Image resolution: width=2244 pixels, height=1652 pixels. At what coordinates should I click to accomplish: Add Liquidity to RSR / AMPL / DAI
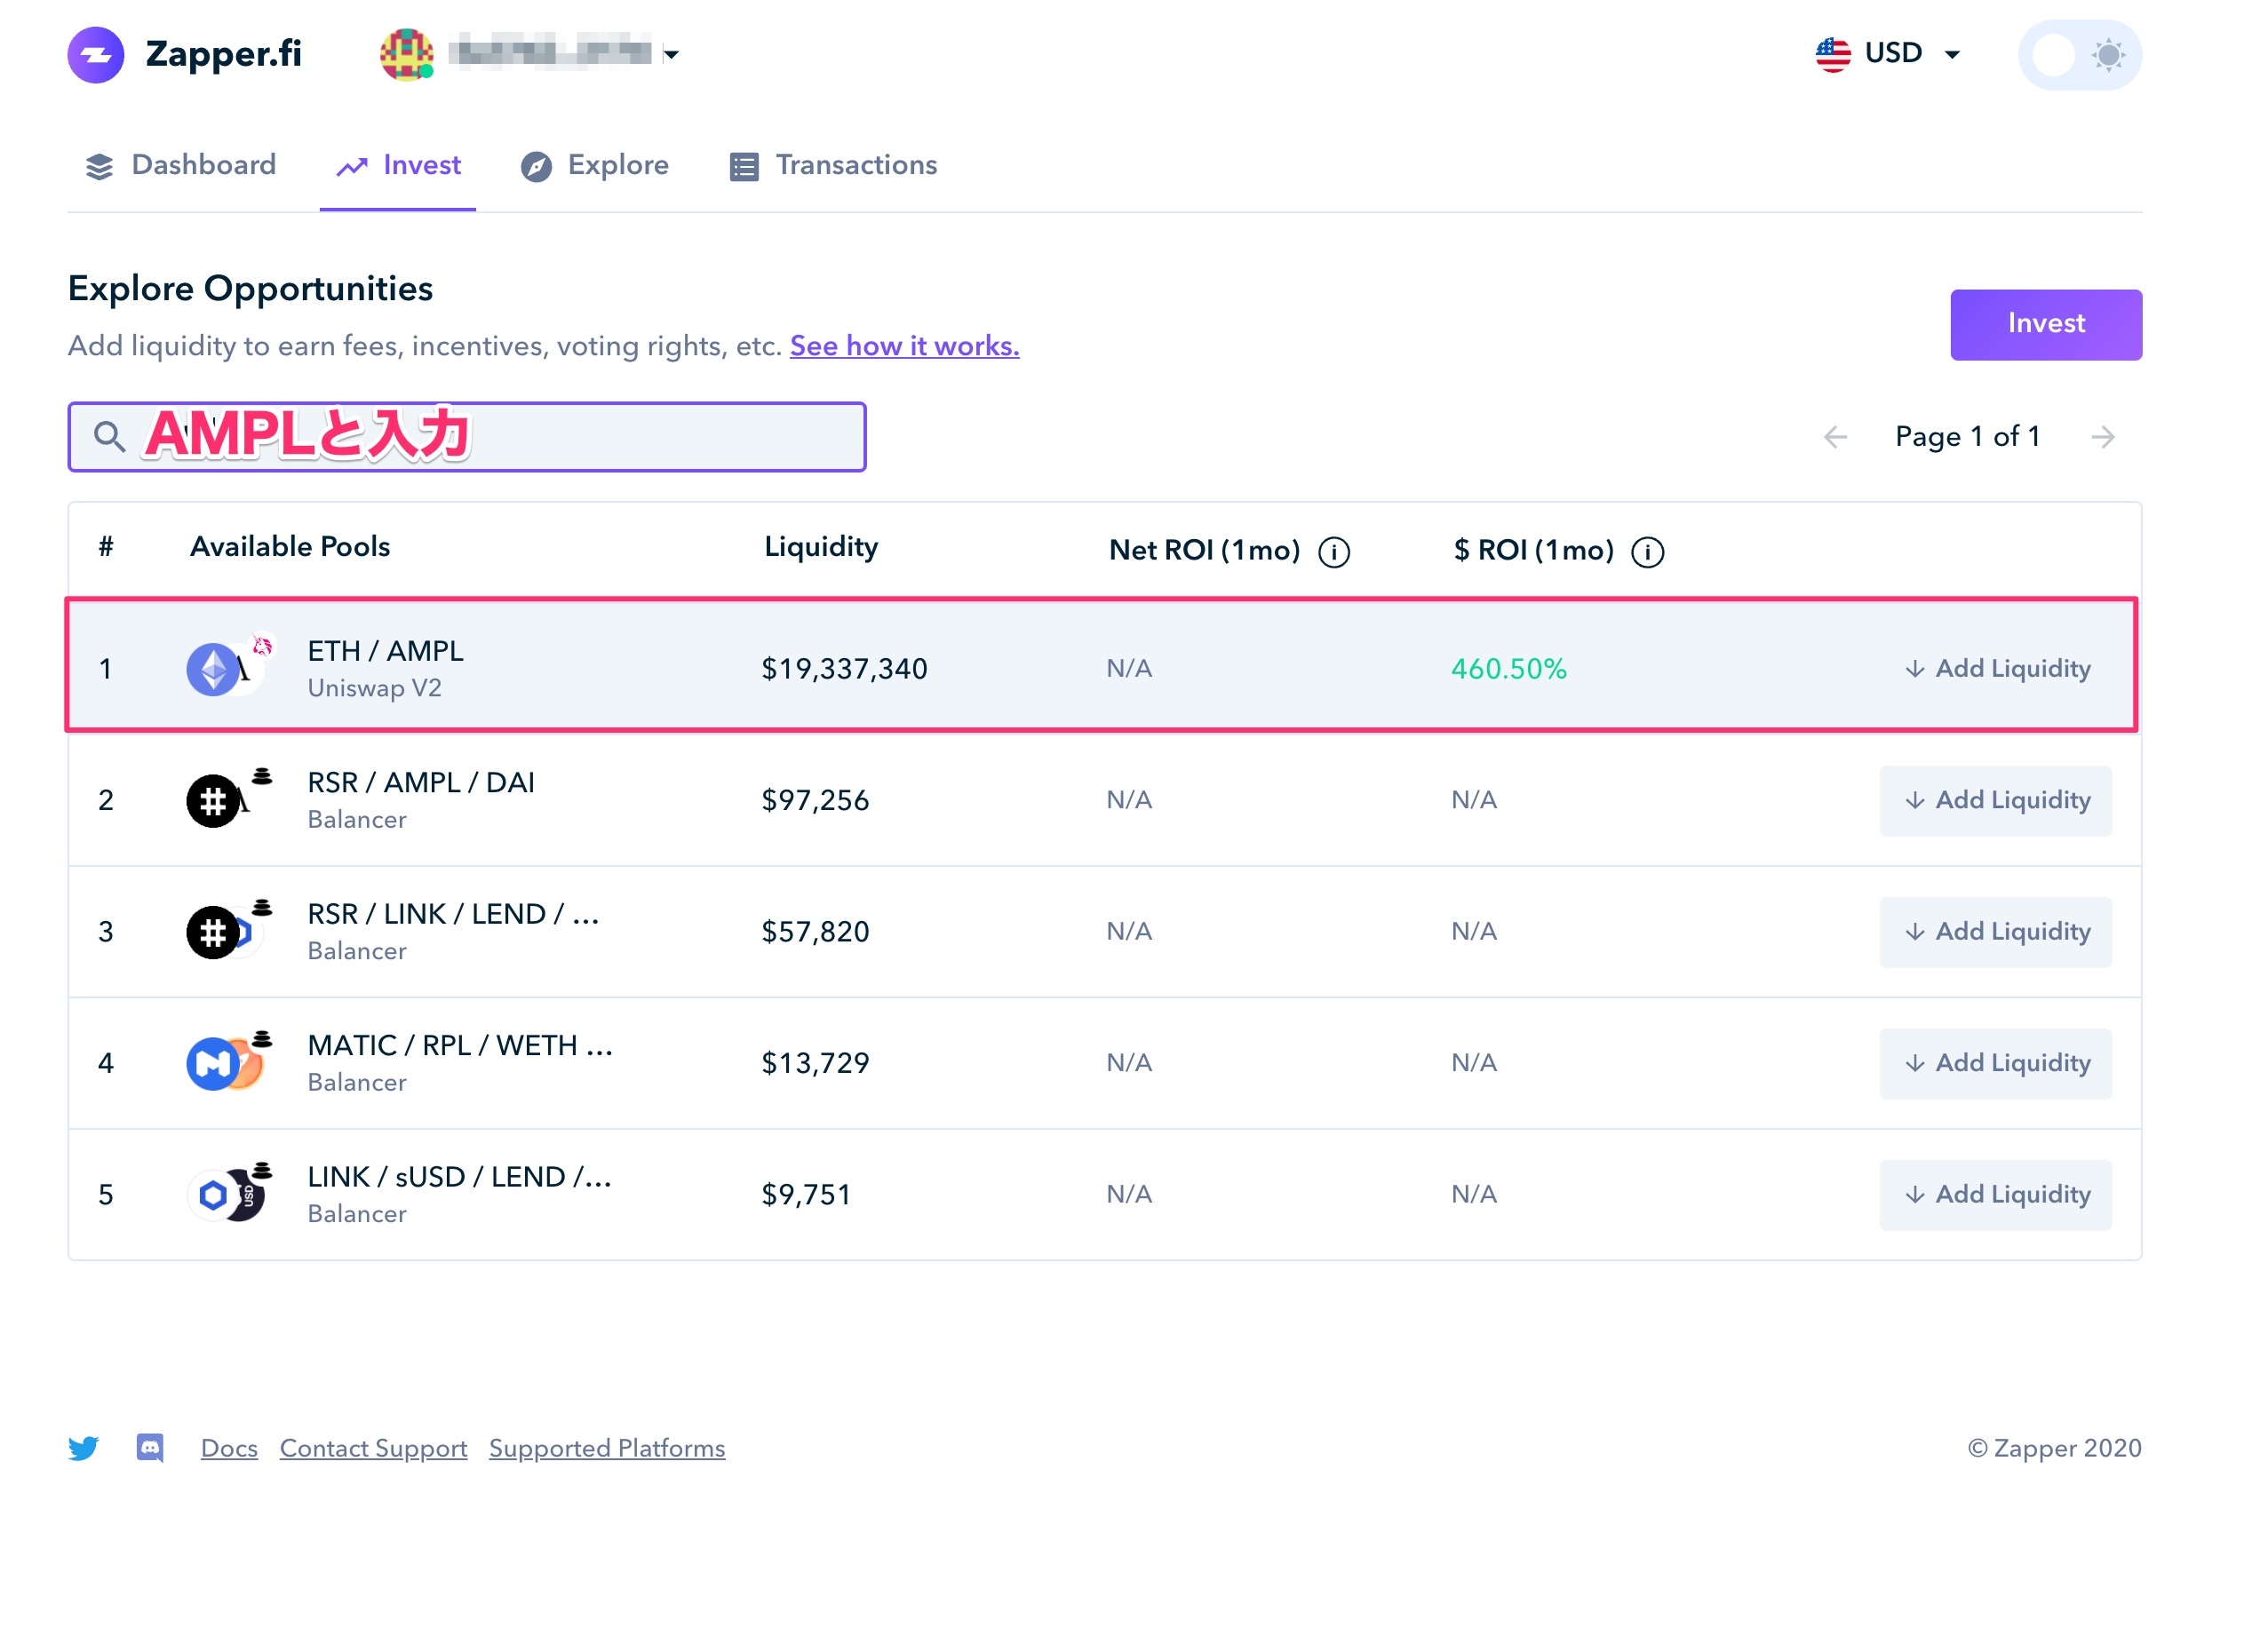tap(1995, 800)
